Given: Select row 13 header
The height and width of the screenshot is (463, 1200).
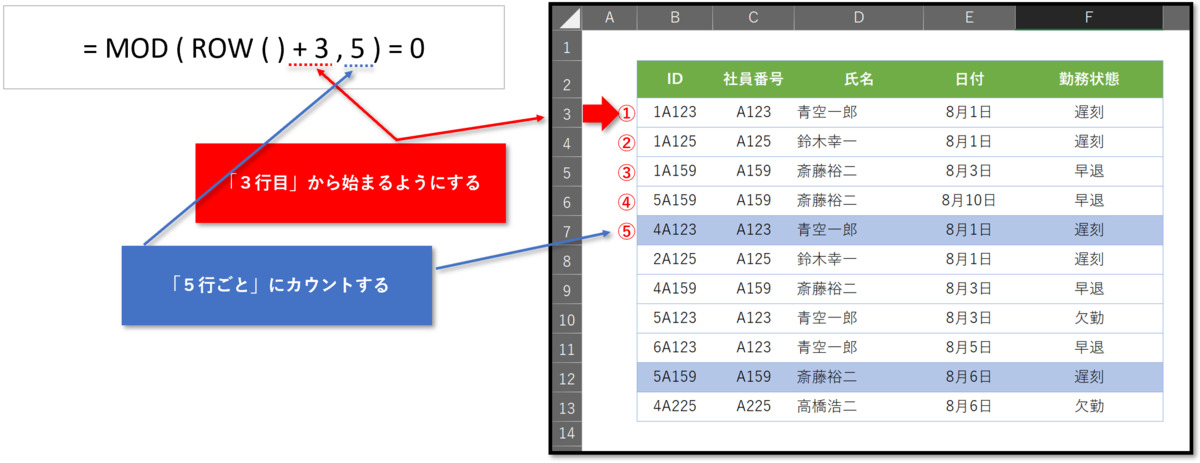Looking at the screenshot, I should (566, 406).
